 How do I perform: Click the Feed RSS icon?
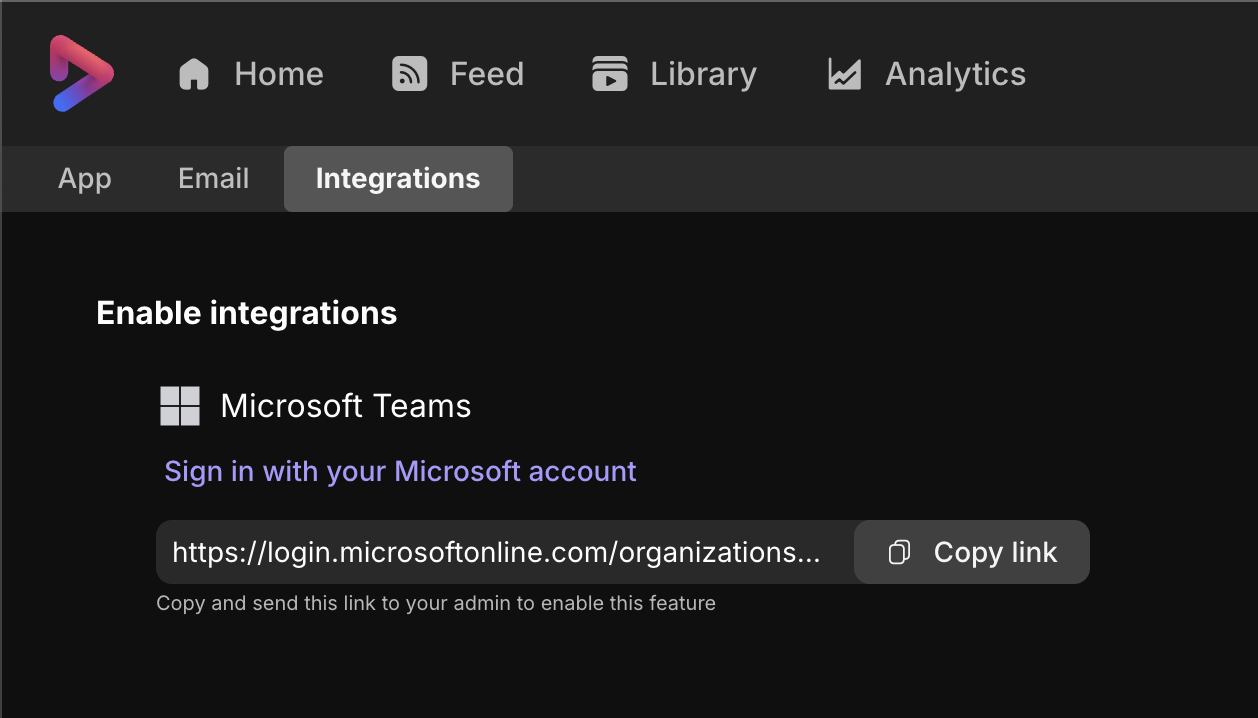pos(410,74)
